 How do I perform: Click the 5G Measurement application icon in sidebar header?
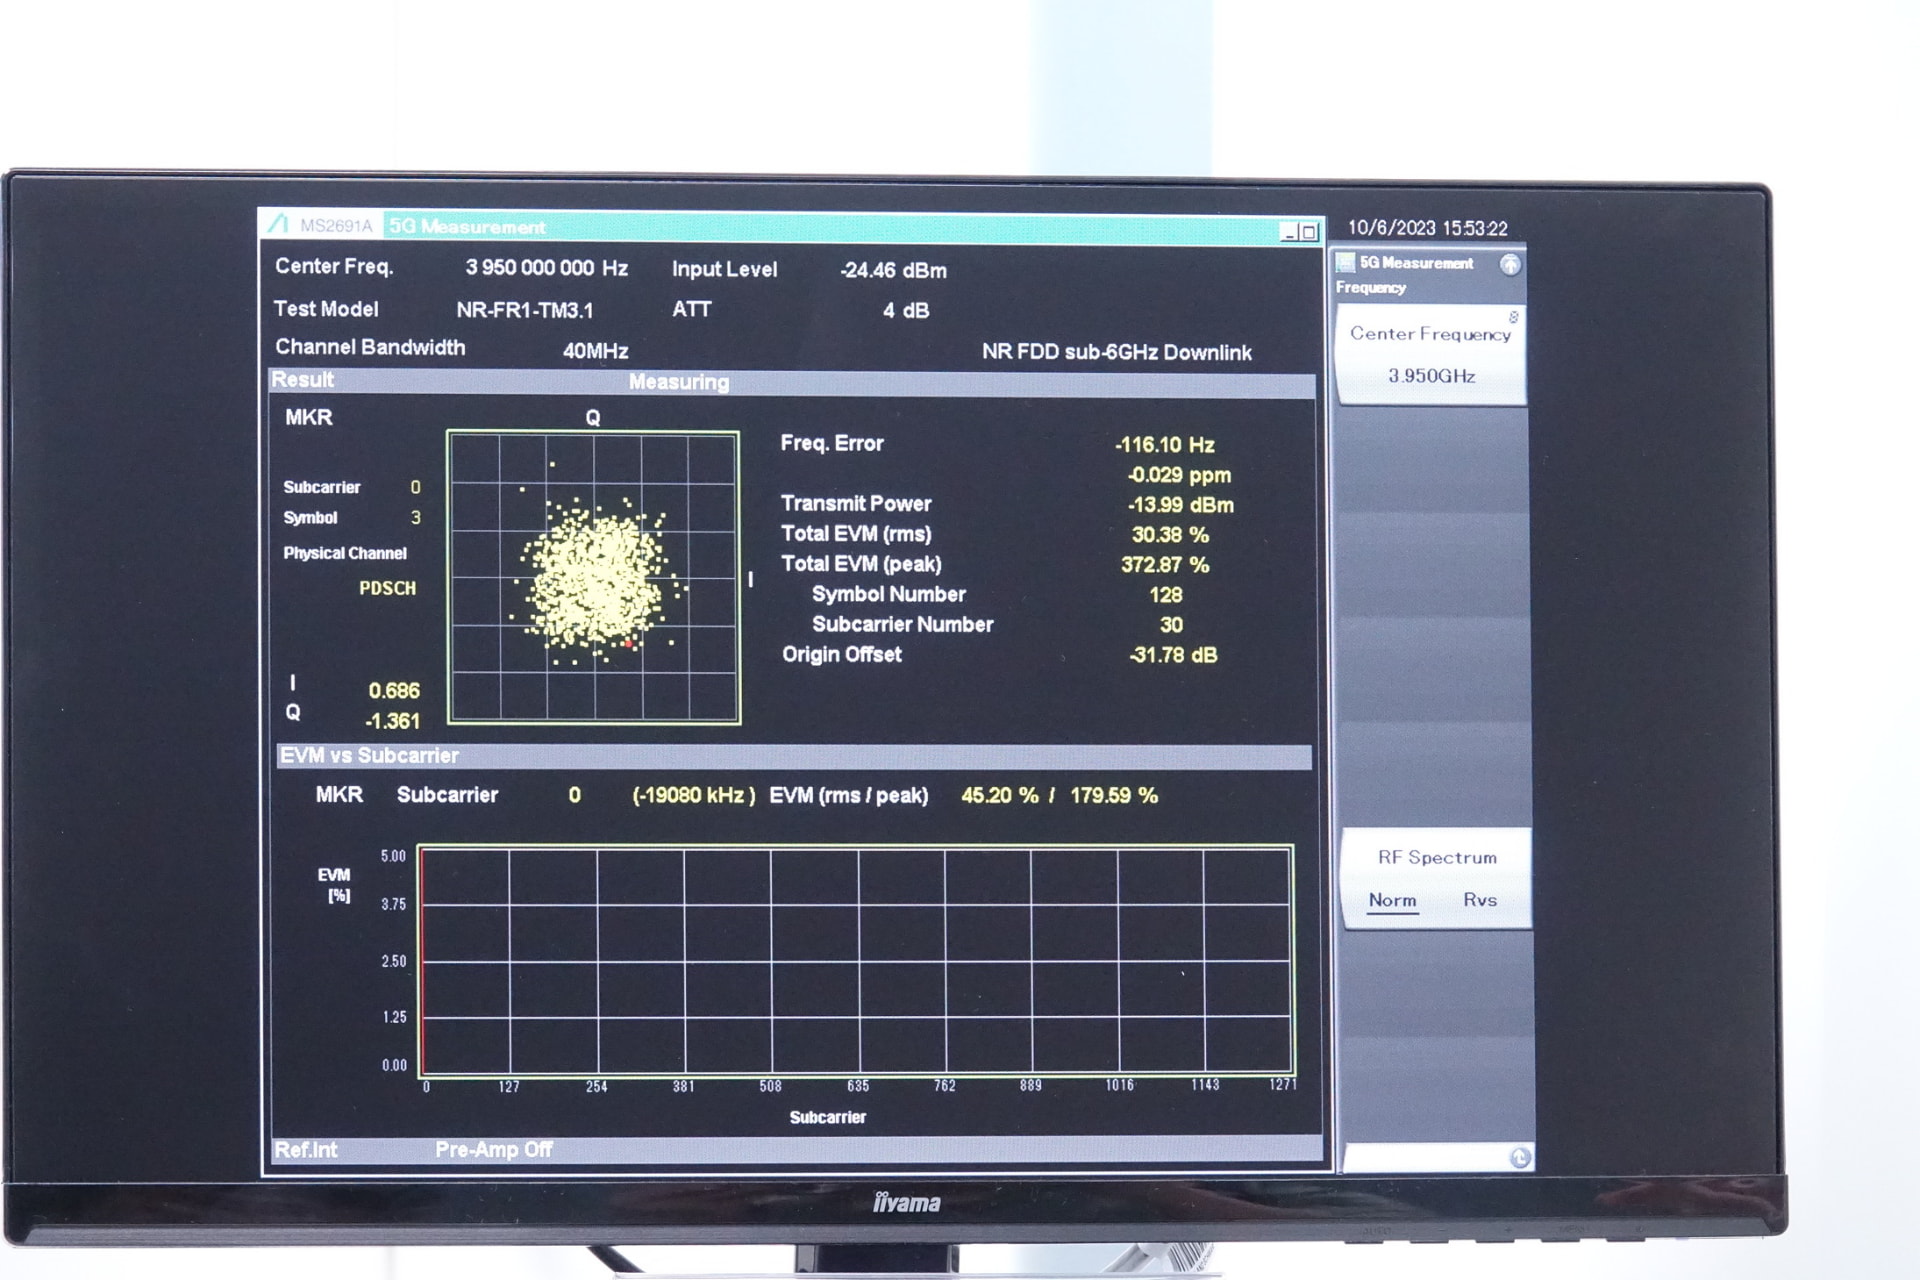click(x=1346, y=264)
